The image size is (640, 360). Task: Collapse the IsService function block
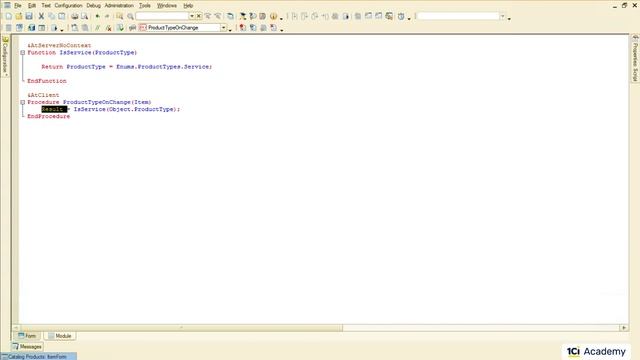pyautogui.click(x=22, y=53)
